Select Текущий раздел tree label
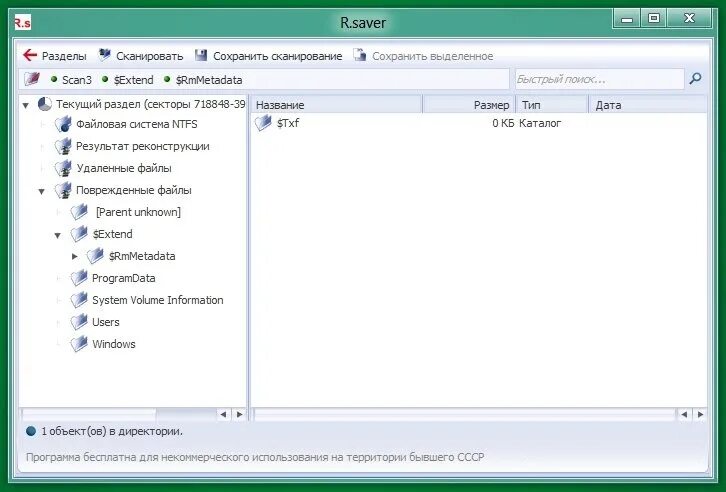The image size is (726, 492). (x=150, y=104)
